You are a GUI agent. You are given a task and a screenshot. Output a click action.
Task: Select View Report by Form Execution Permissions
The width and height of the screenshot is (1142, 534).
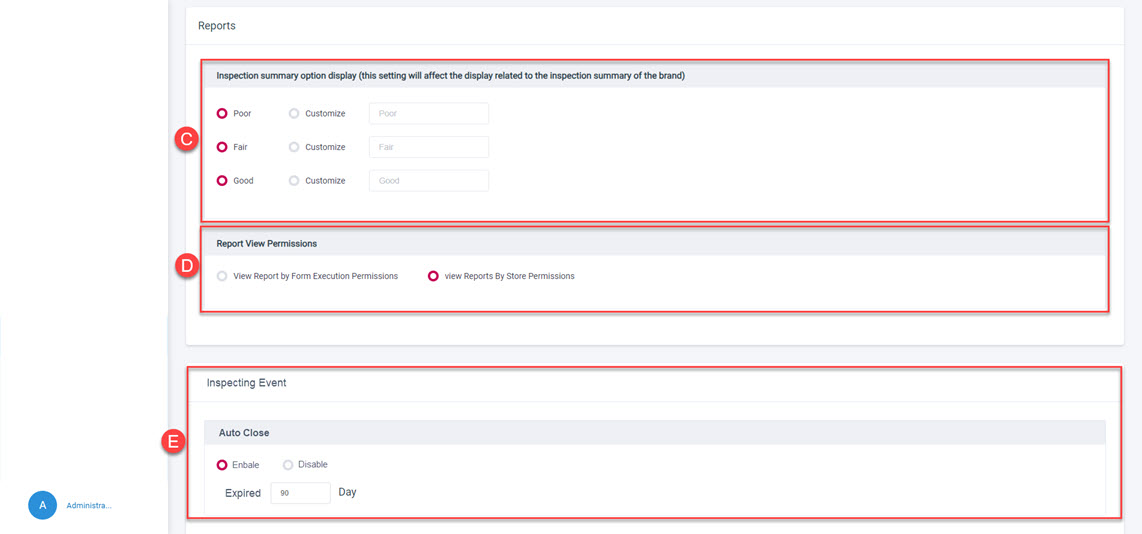tap(222, 276)
